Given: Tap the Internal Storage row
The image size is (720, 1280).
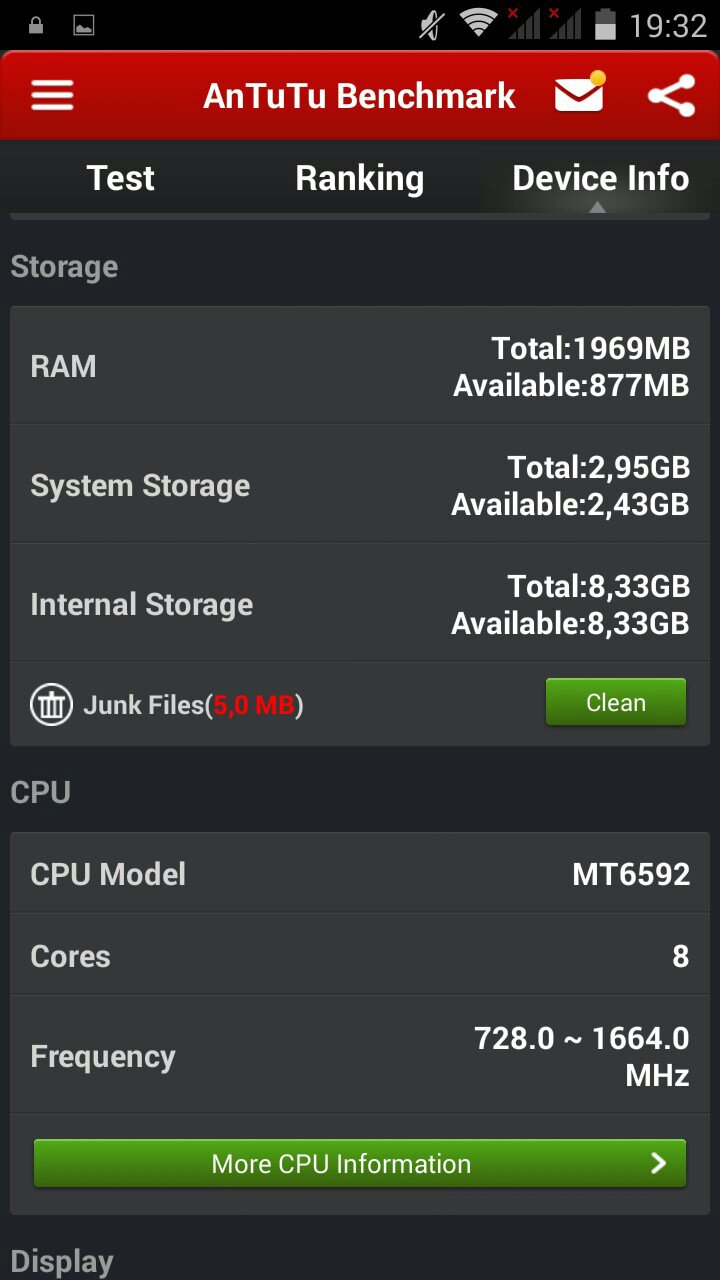Looking at the screenshot, I should point(360,605).
